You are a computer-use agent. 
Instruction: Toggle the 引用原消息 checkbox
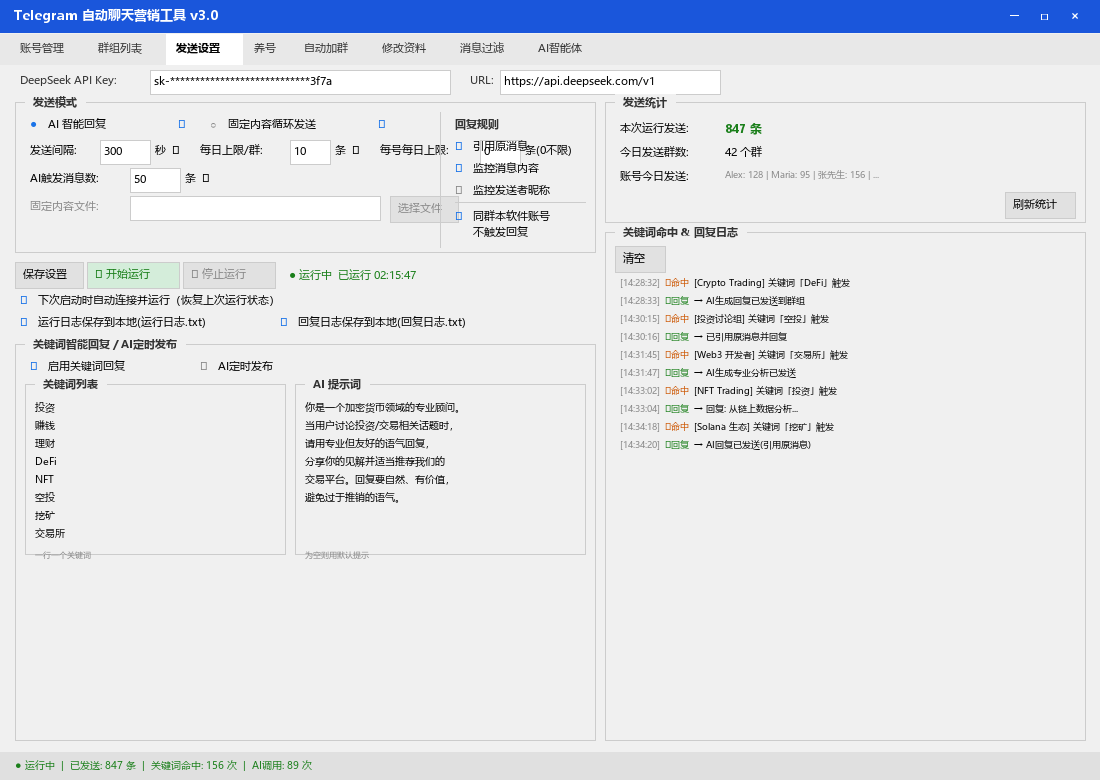click(x=458, y=144)
